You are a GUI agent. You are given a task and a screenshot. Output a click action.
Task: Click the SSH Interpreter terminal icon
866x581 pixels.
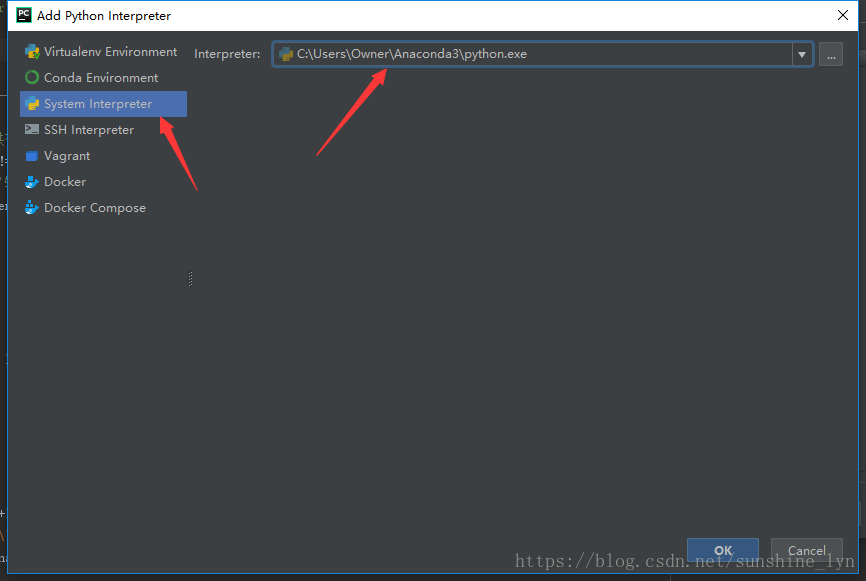tap(32, 129)
